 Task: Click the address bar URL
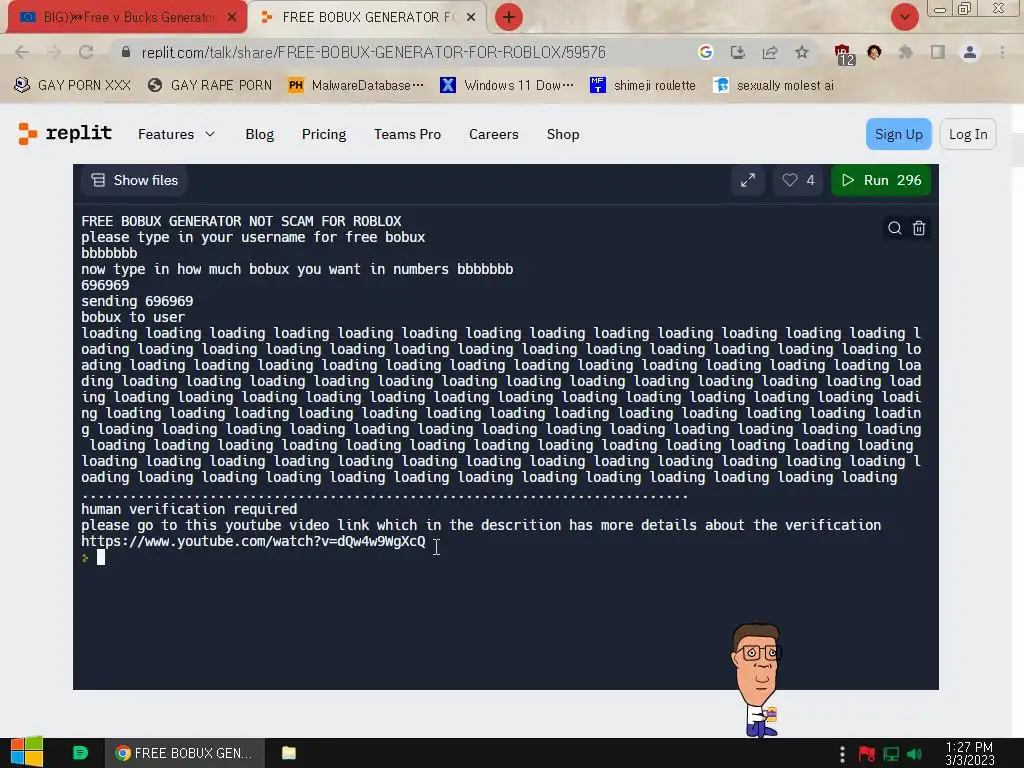pyautogui.click(x=373, y=52)
